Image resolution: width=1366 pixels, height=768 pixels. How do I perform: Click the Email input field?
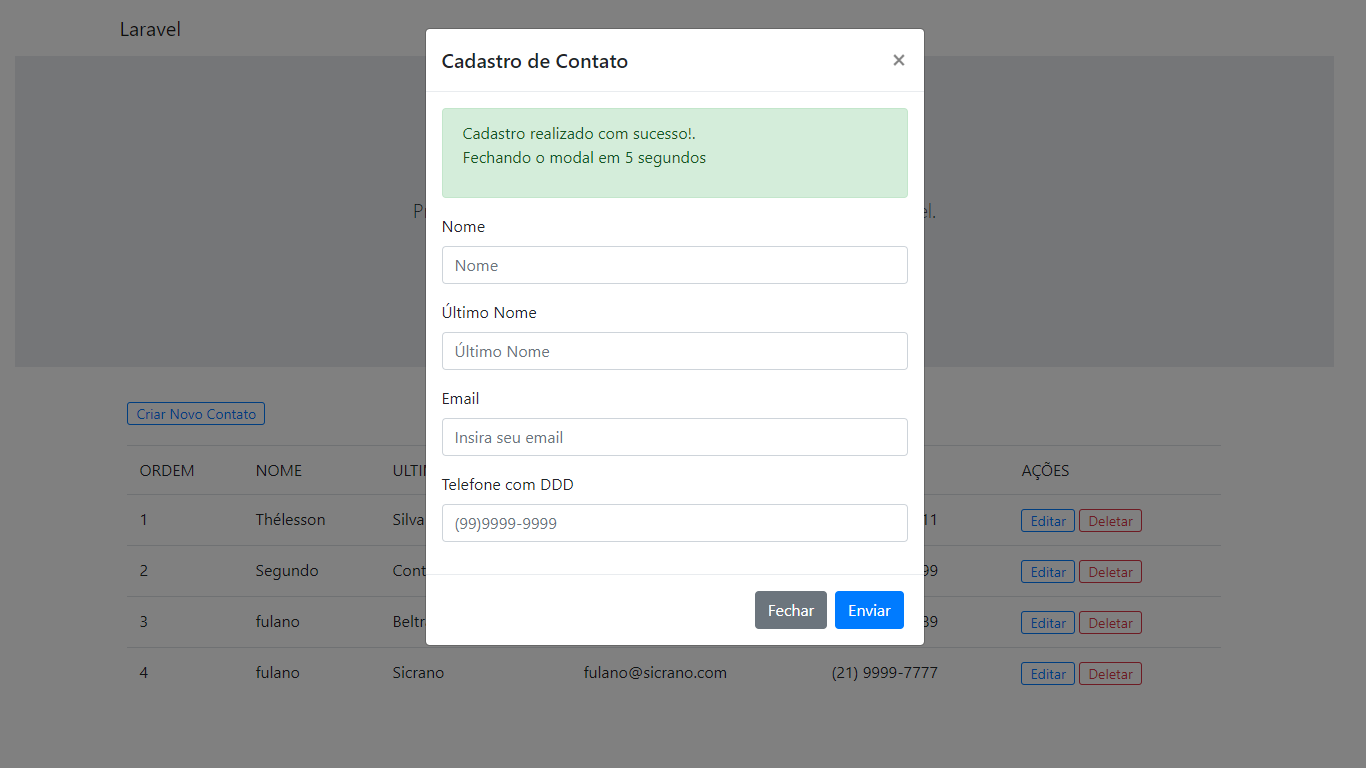[675, 437]
